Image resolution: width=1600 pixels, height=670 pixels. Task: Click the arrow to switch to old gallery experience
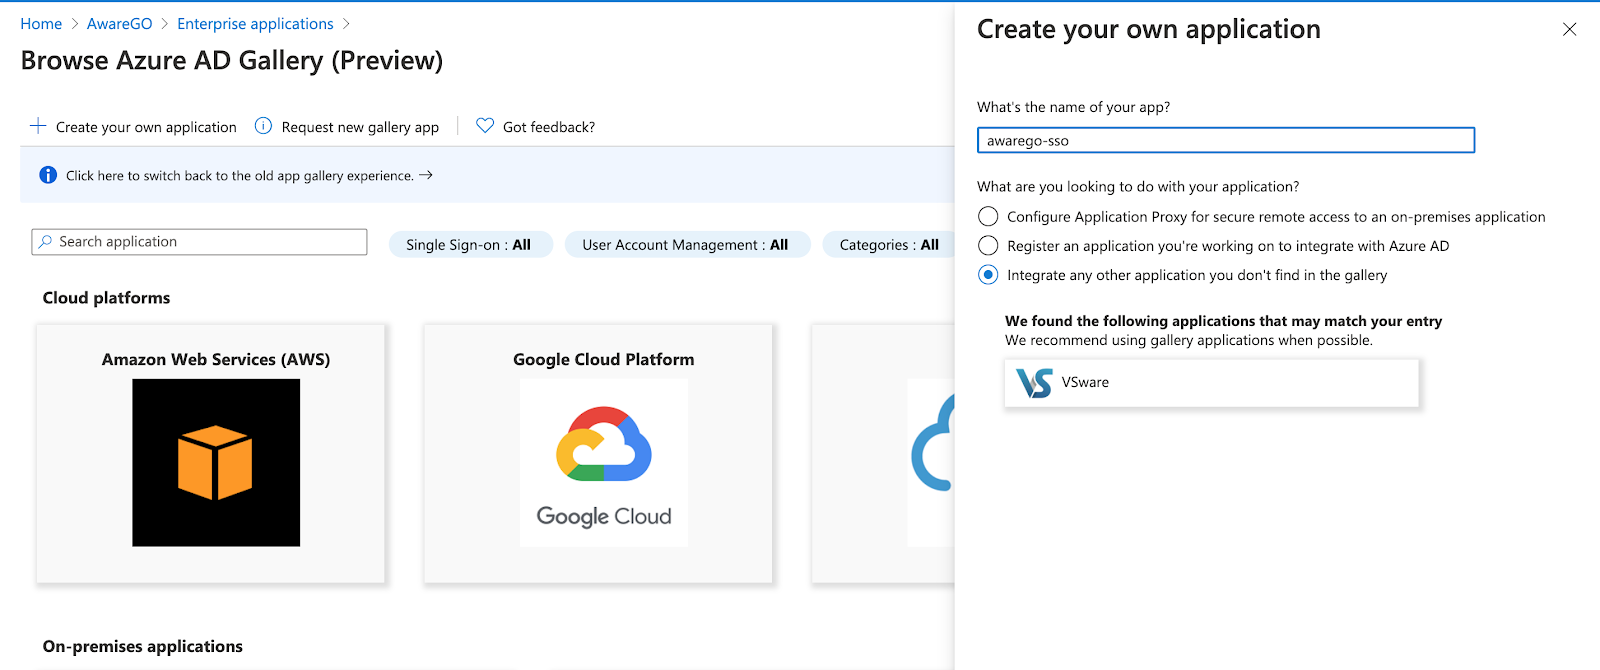point(426,175)
